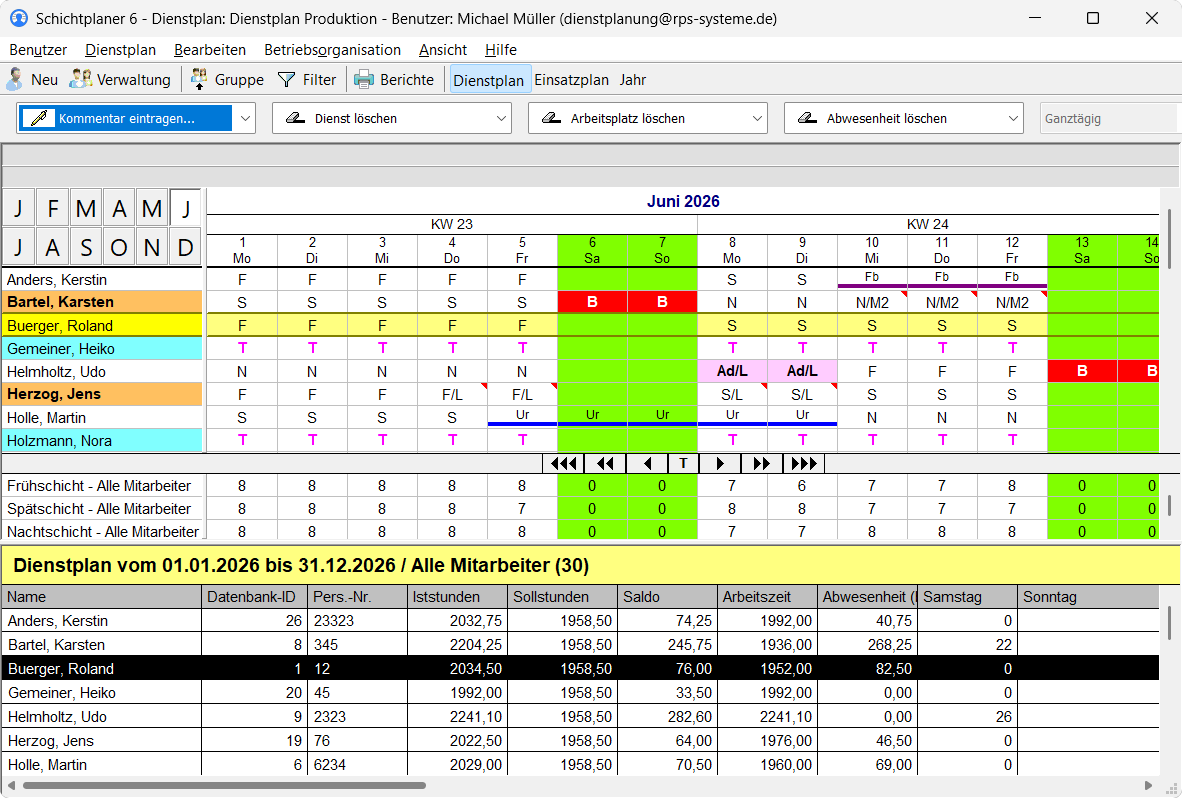Expand the Kommentar eintragen dropdown arrow
Viewport: 1182px width, 798px height.
click(245, 118)
